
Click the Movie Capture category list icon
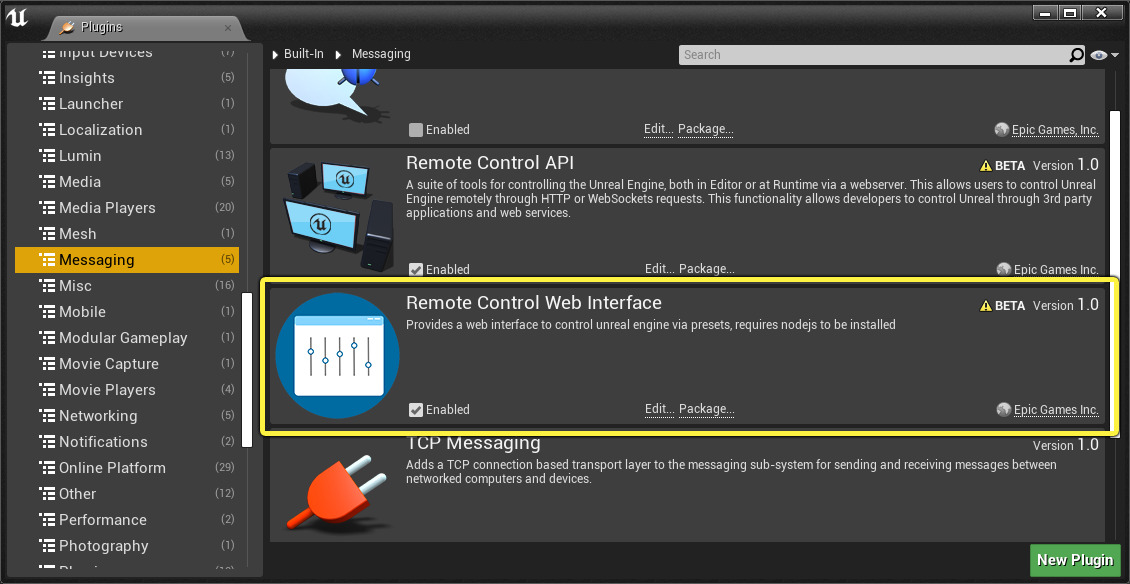pyautogui.click(x=47, y=363)
